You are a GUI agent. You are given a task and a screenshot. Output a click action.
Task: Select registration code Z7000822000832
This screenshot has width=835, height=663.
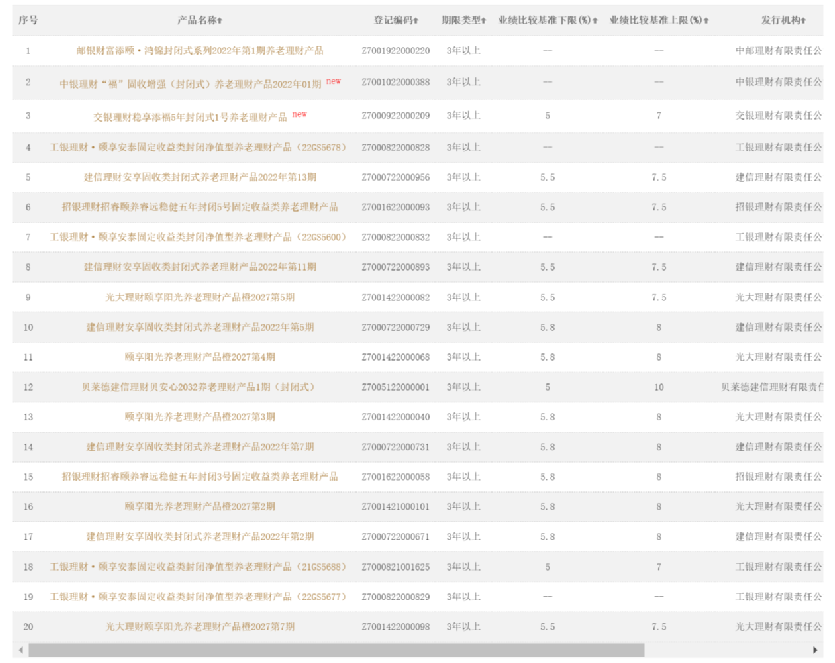(x=396, y=237)
